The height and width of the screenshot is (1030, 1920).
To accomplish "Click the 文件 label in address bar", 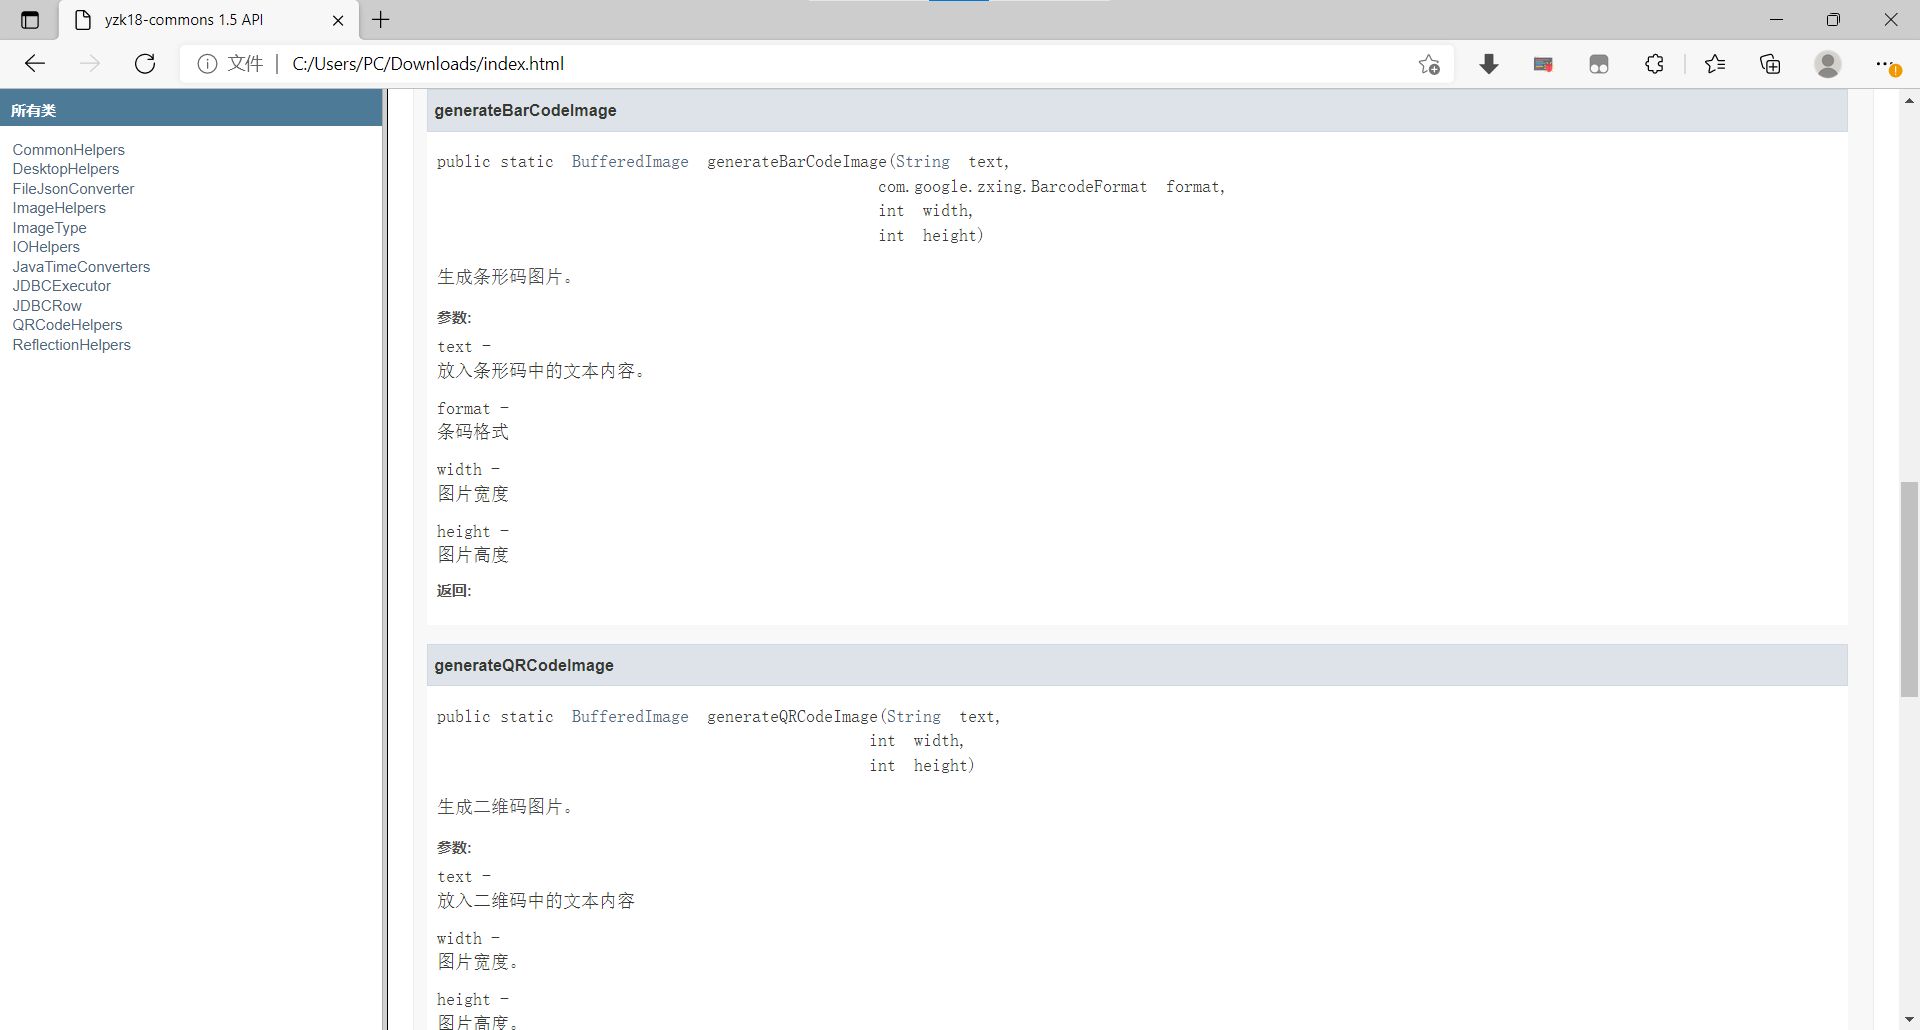I will coord(246,63).
